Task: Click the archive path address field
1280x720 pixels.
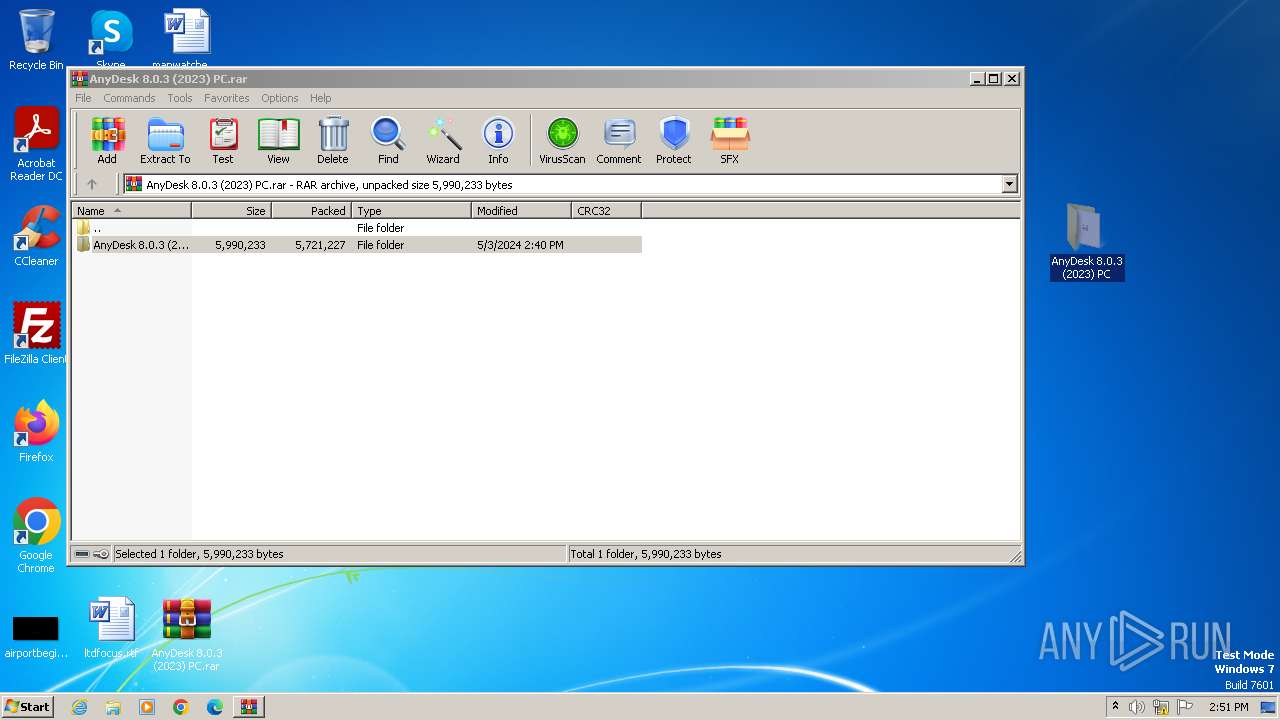Action: [562, 184]
